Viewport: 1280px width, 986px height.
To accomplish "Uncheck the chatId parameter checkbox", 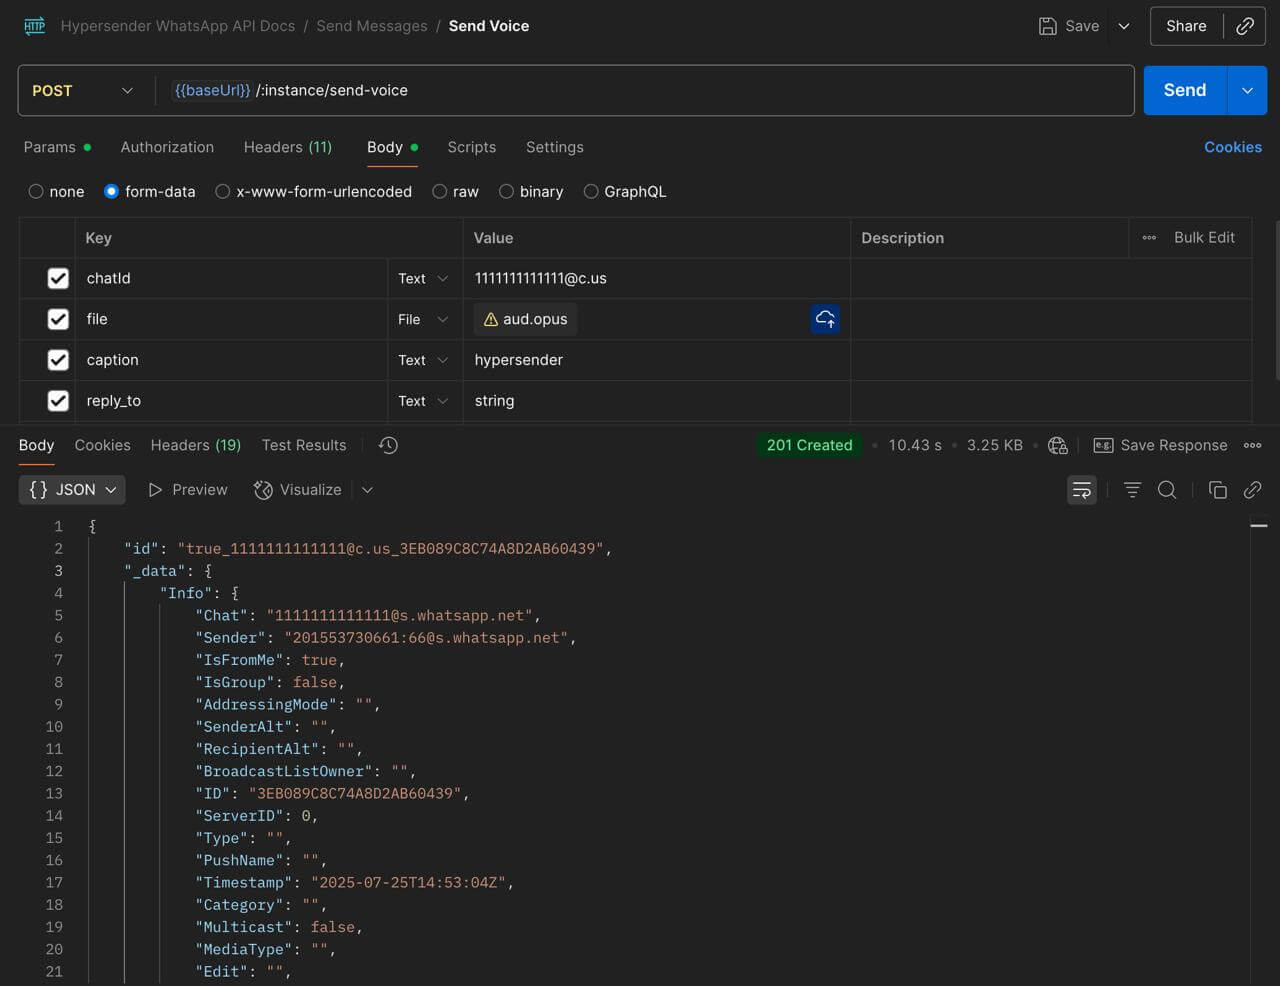I will pyautogui.click(x=58, y=278).
